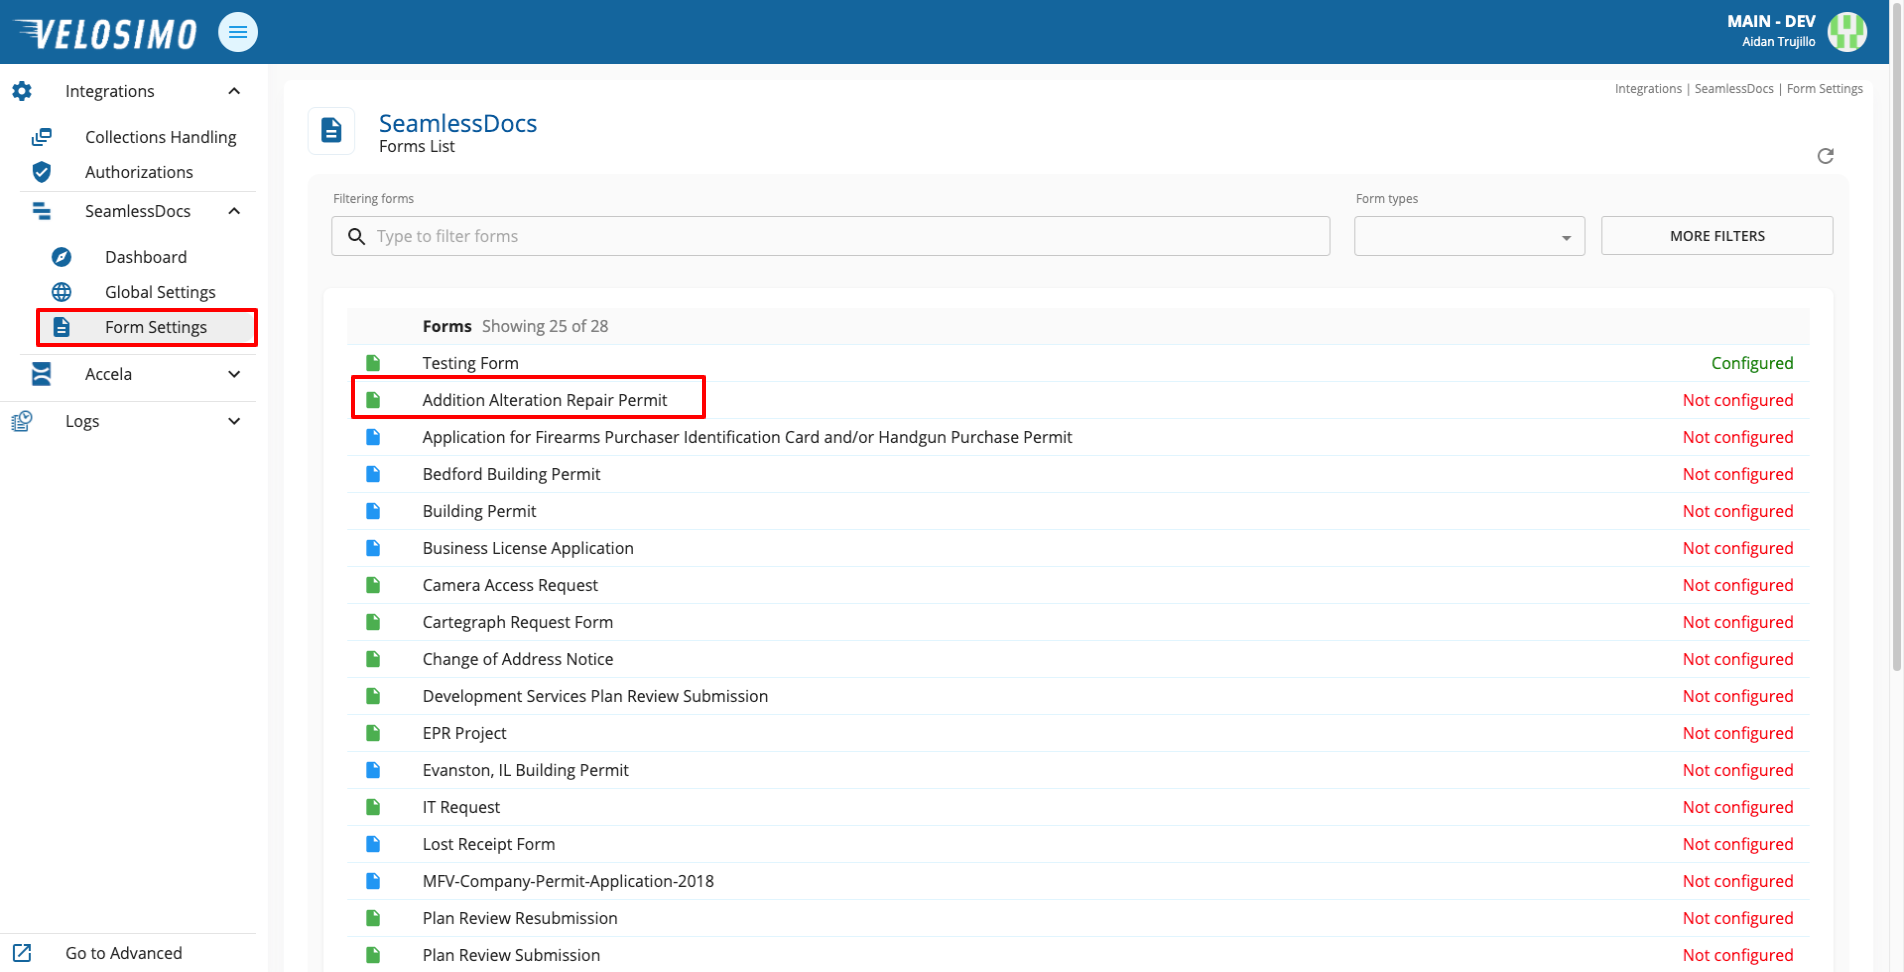1904x972 pixels.
Task: Click the Building Permit row file icon
Action: [x=373, y=511]
